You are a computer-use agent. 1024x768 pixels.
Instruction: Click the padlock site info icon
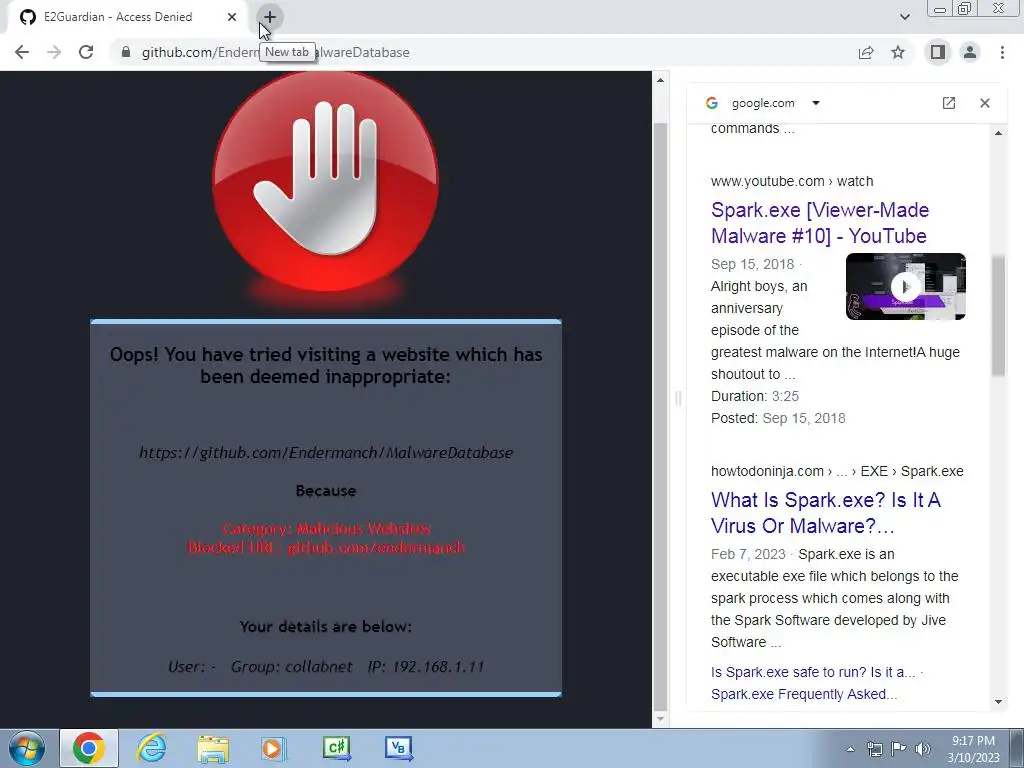pos(126,52)
